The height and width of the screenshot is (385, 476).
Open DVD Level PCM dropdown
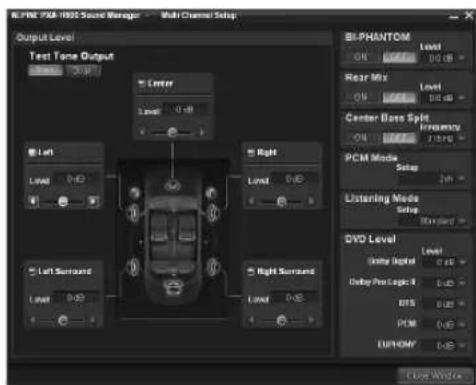[x=462, y=324]
